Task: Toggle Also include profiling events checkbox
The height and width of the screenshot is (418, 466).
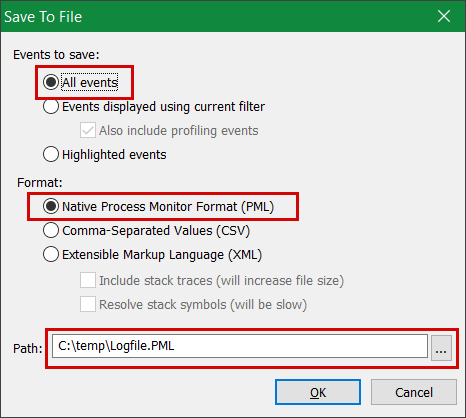Action: 88,130
